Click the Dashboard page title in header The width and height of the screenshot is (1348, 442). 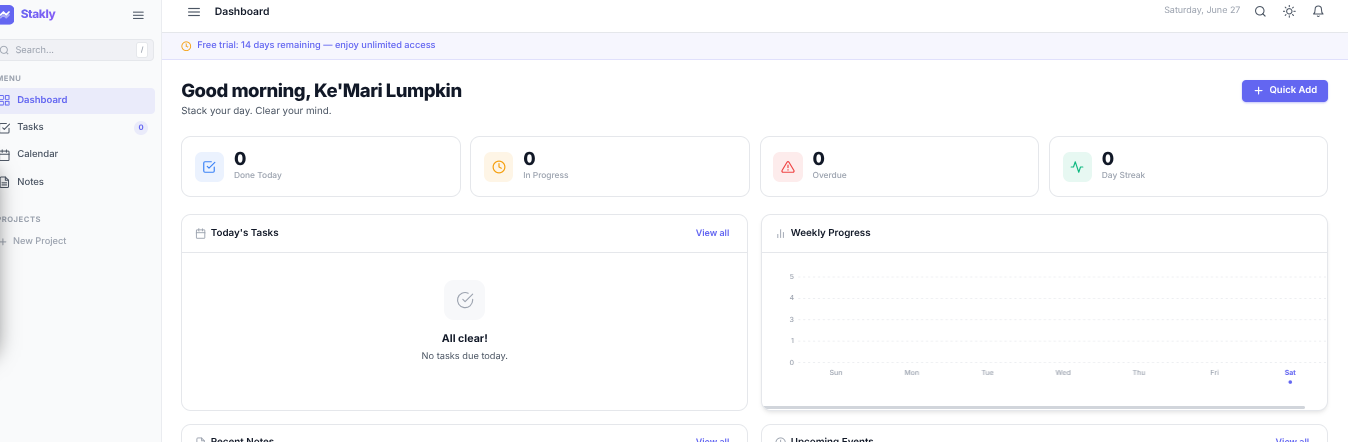[242, 12]
